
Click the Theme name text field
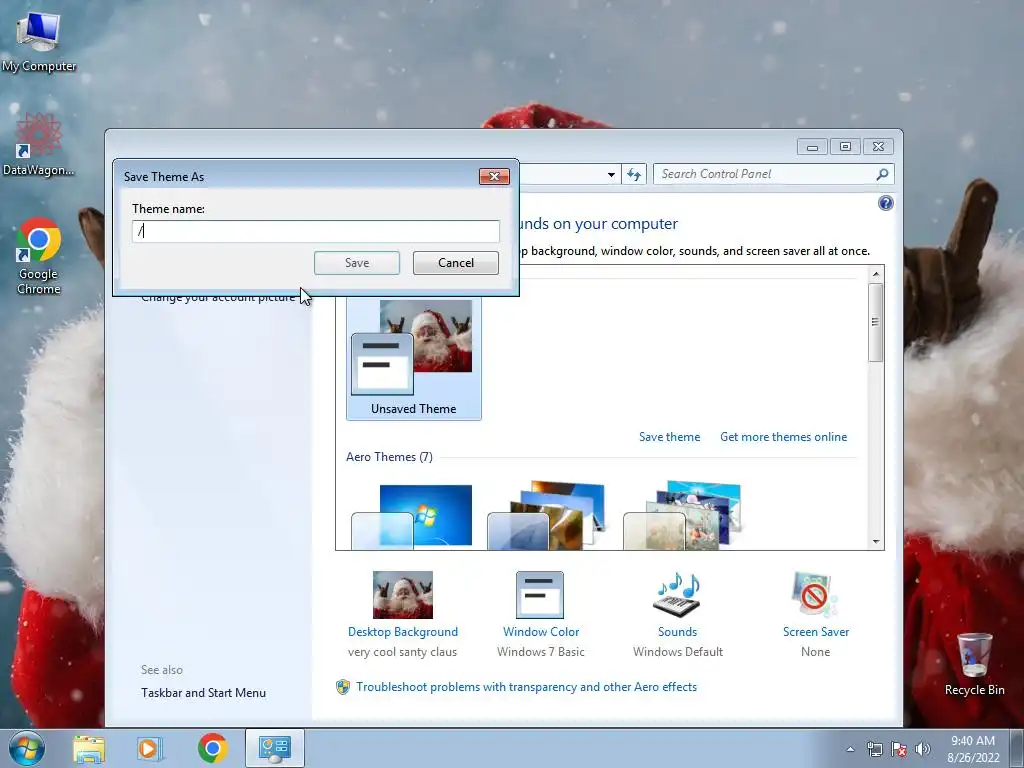click(315, 231)
